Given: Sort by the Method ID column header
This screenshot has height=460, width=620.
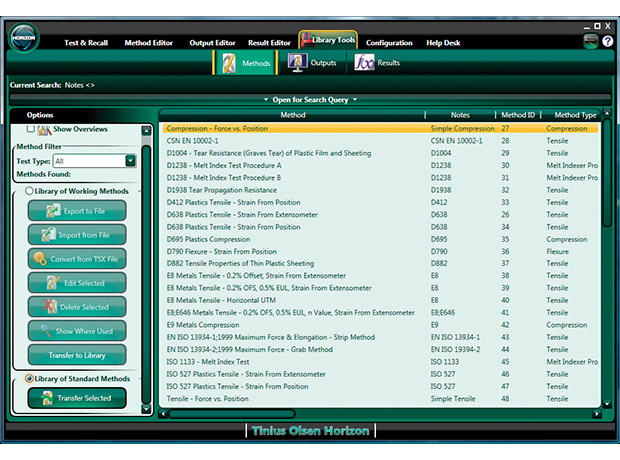Looking at the screenshot, I should coord(518,115).
